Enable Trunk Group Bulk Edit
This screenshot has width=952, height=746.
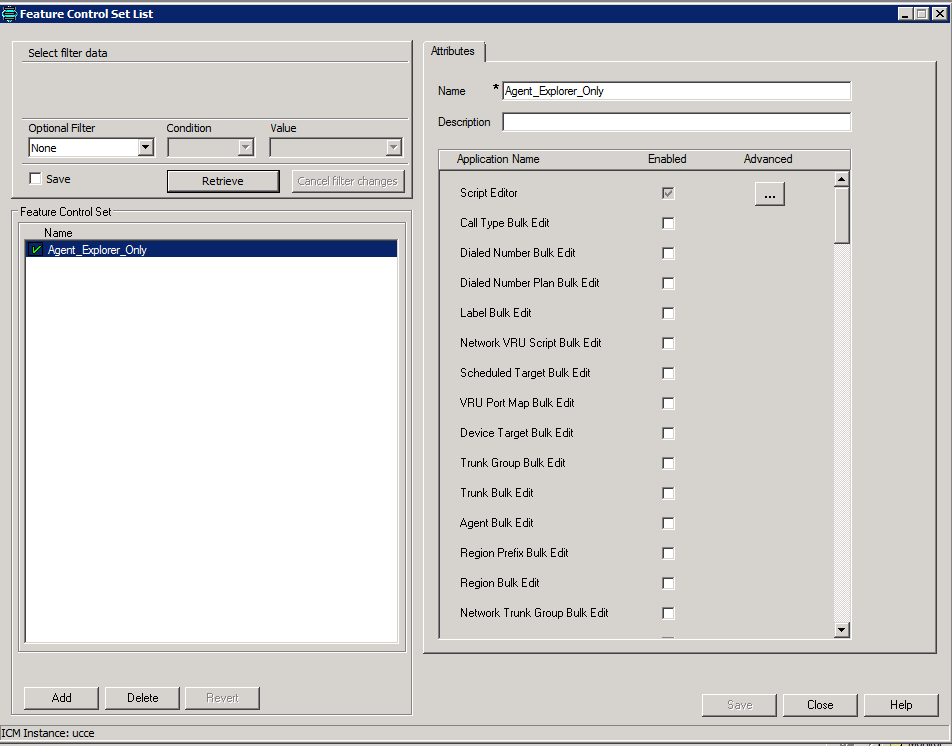click(669, 463)
